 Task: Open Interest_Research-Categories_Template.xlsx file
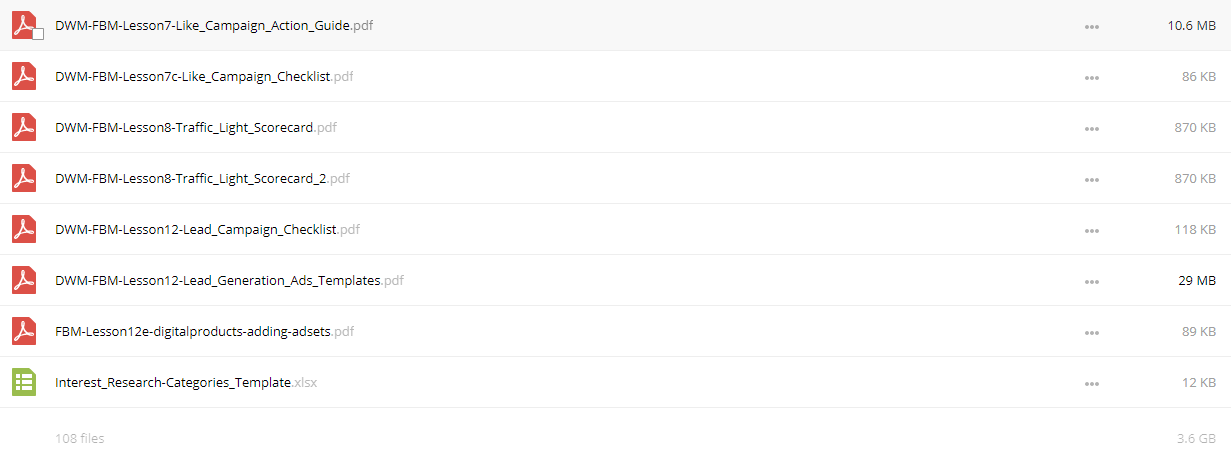point(186,382)
